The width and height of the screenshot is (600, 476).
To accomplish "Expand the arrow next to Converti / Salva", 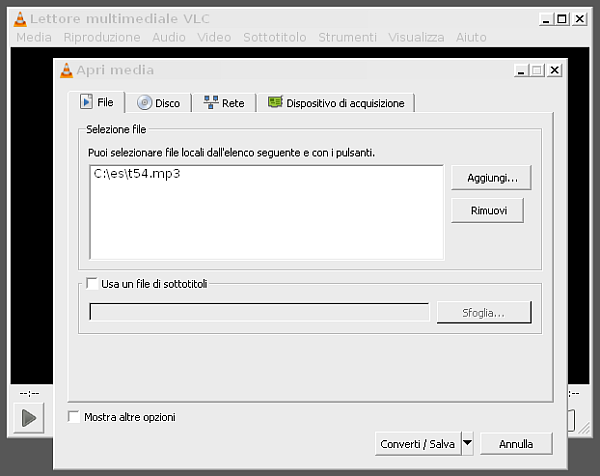I will 467,443.
